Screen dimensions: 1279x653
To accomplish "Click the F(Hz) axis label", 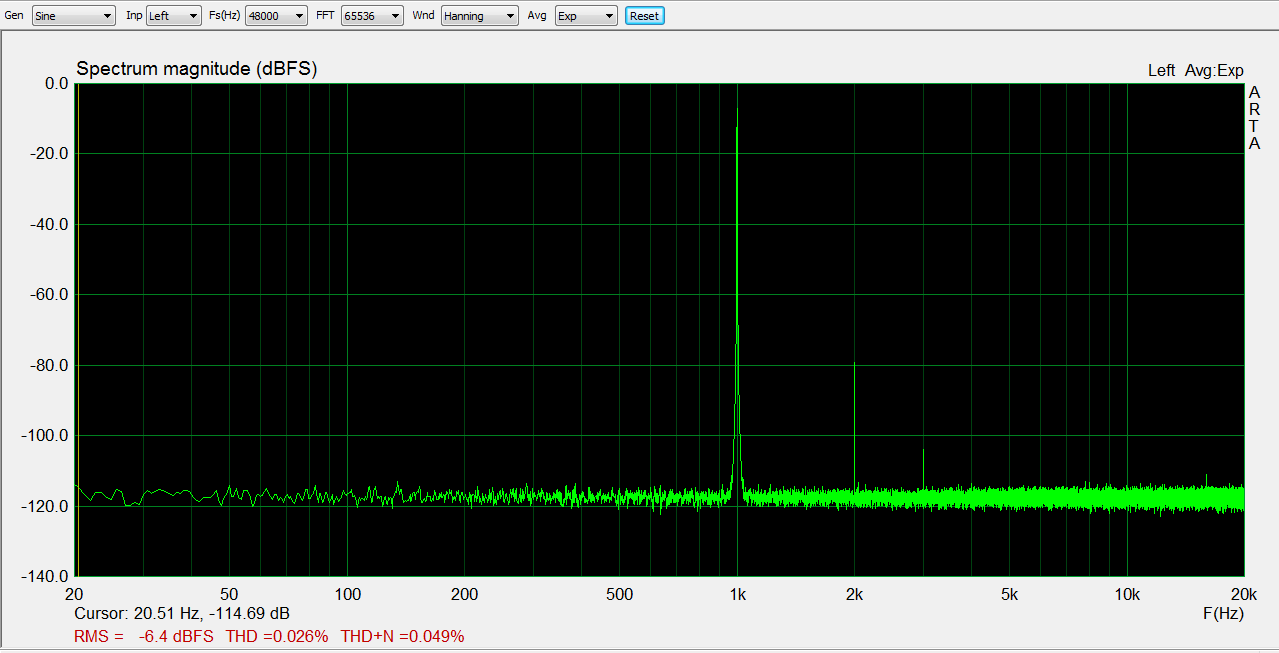I will click(1223, 613).
